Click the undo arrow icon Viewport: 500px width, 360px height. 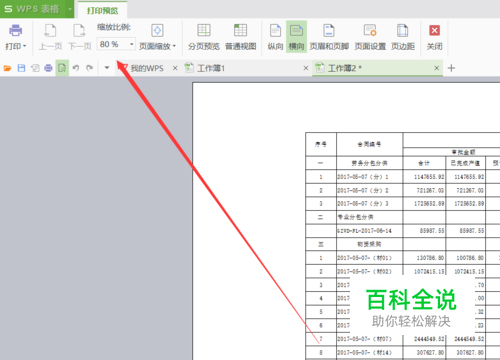click(x=76, y=68)
